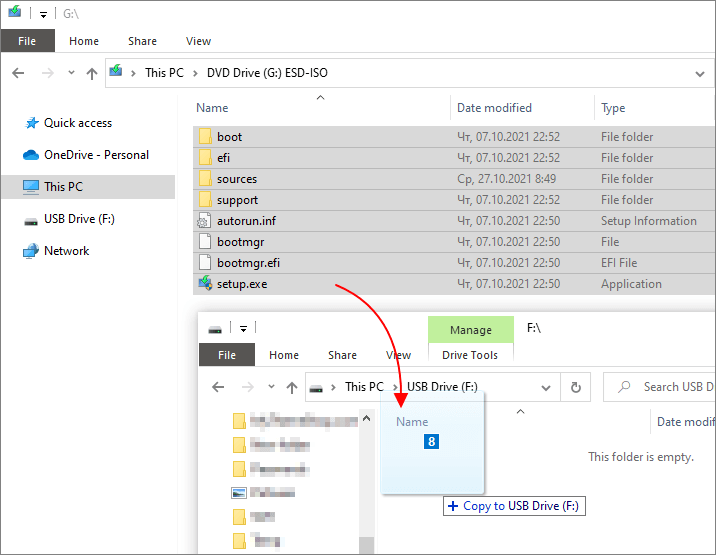Click scrollbar up arrow in F: navigation pane
716x555 pixels.
coord(366,418)
